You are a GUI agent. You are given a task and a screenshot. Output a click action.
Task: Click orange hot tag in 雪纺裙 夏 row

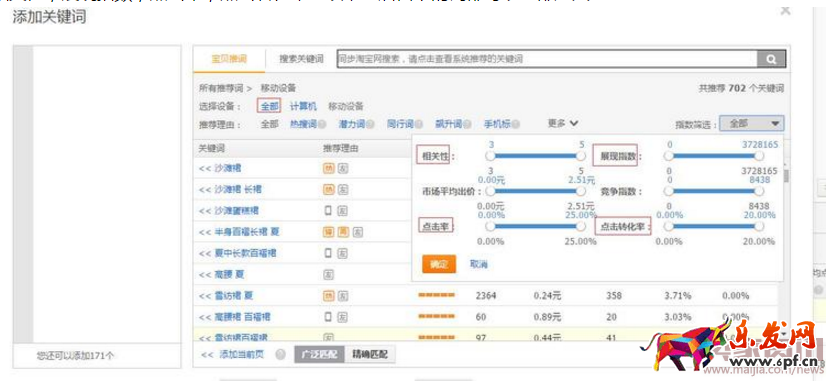[328, 295]
